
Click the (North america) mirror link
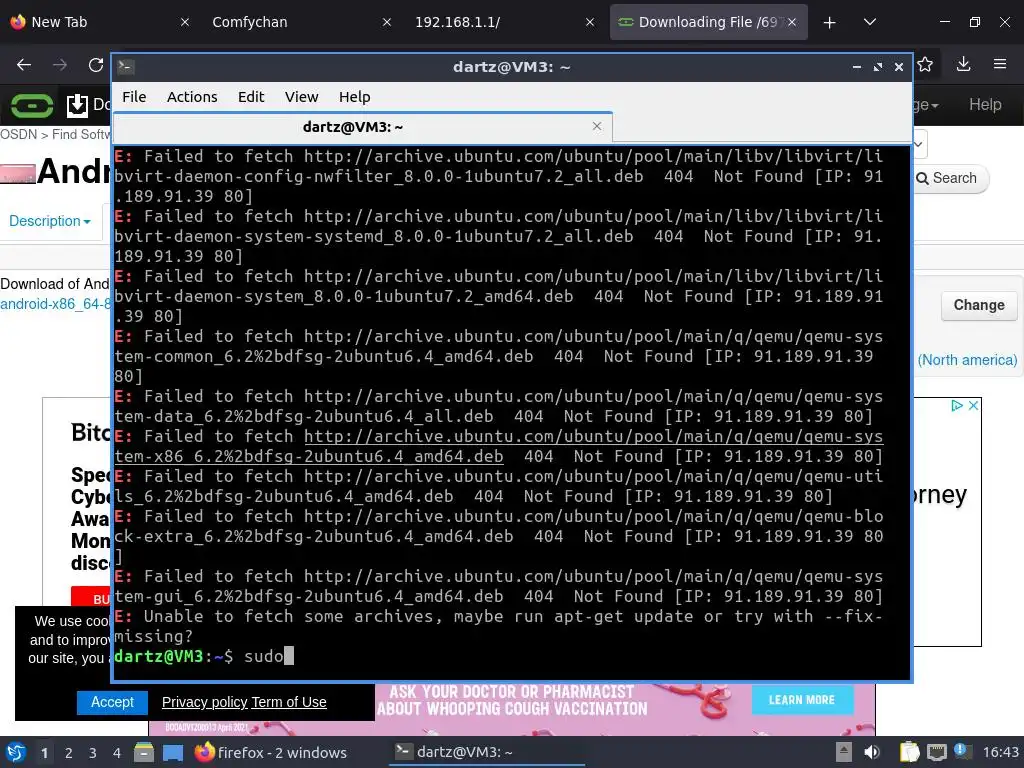(967, 360)
